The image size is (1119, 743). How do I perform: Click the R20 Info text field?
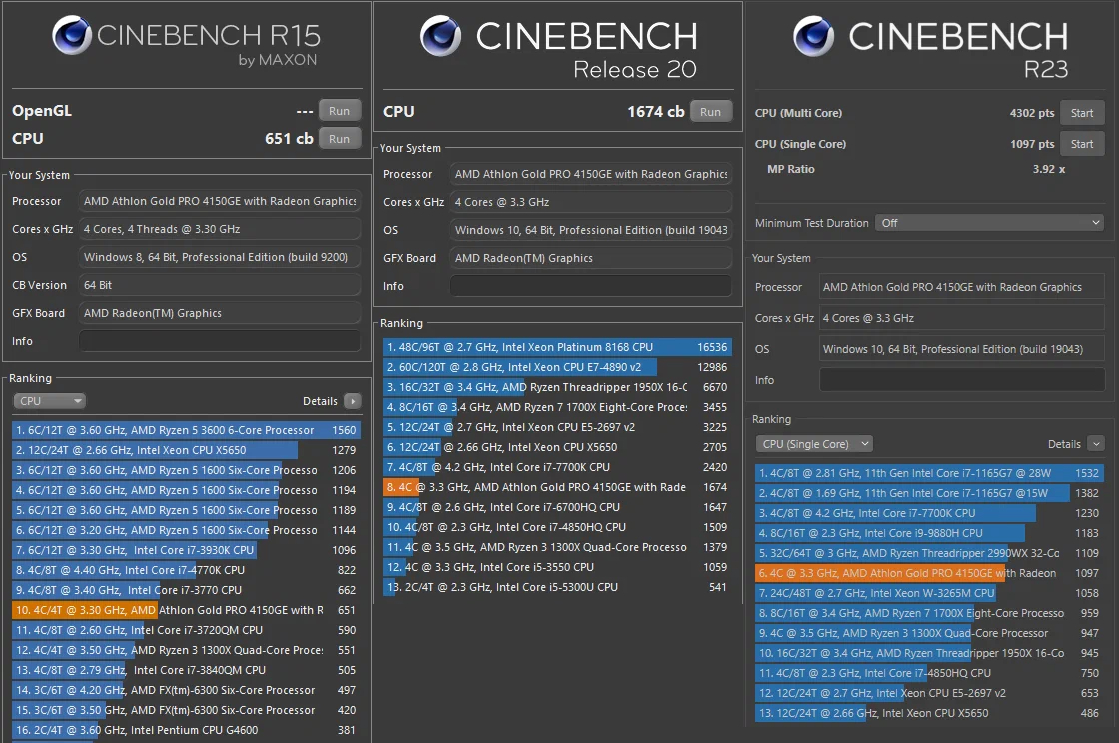590,286
